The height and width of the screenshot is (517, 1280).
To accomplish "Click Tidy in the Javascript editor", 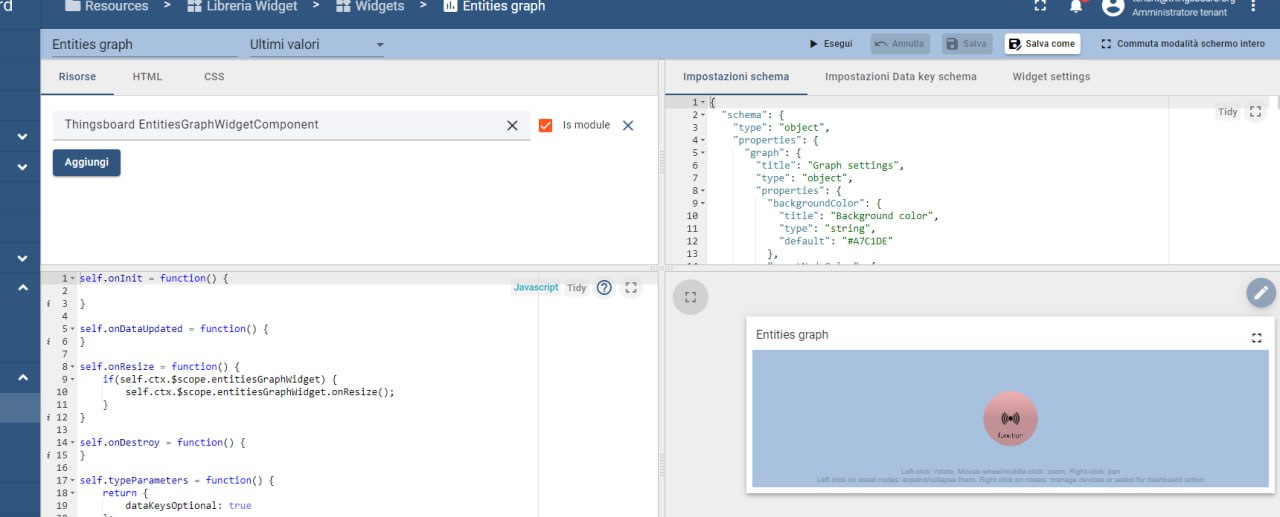I will [x=577, y=287].
